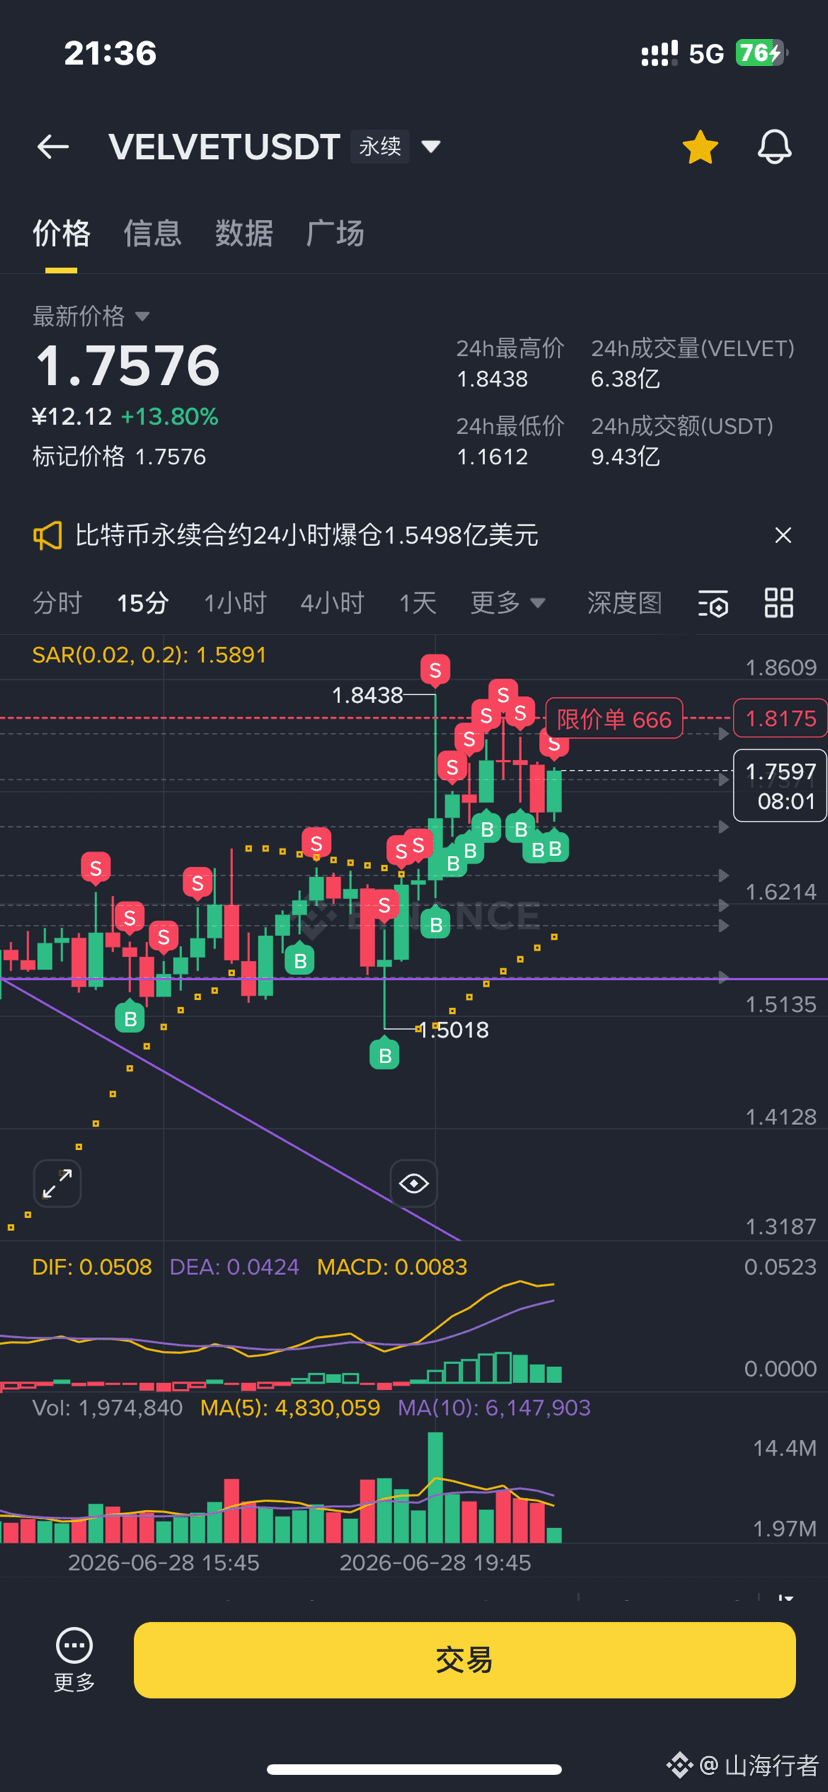Open the price alert bell
The width and height of the screenshot is (828, 1792).
[x=774, y=147]
